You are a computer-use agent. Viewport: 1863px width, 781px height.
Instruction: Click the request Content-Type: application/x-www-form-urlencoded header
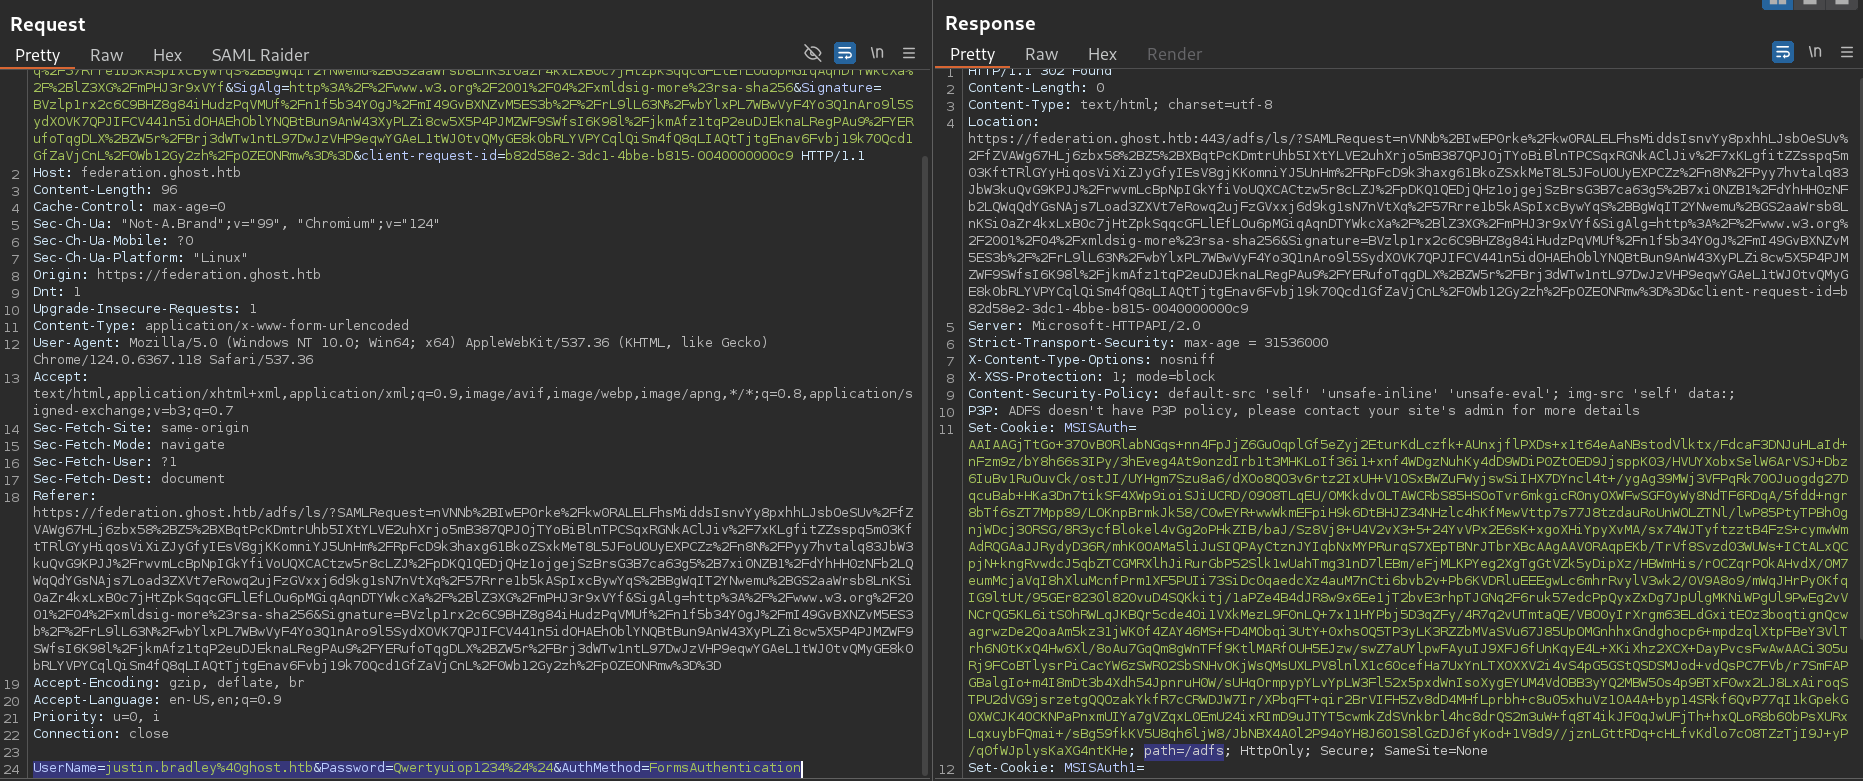(221, 325)
